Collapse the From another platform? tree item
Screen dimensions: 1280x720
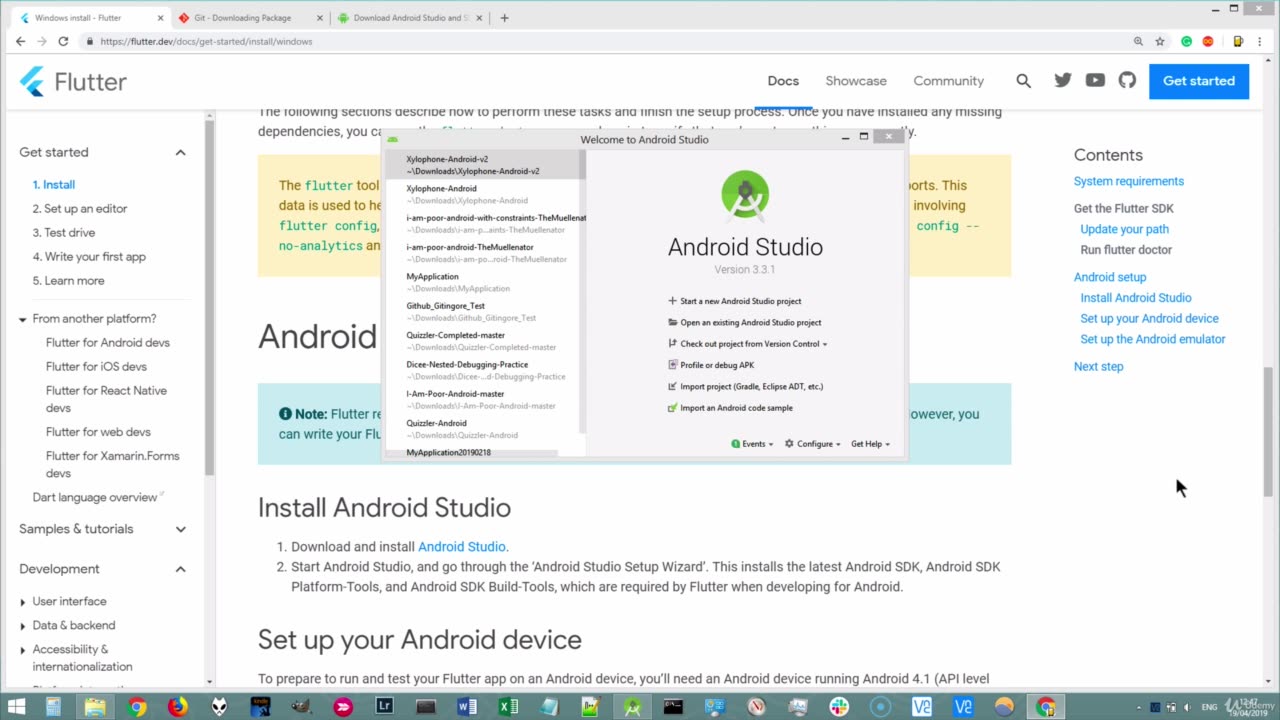point(22,319)
